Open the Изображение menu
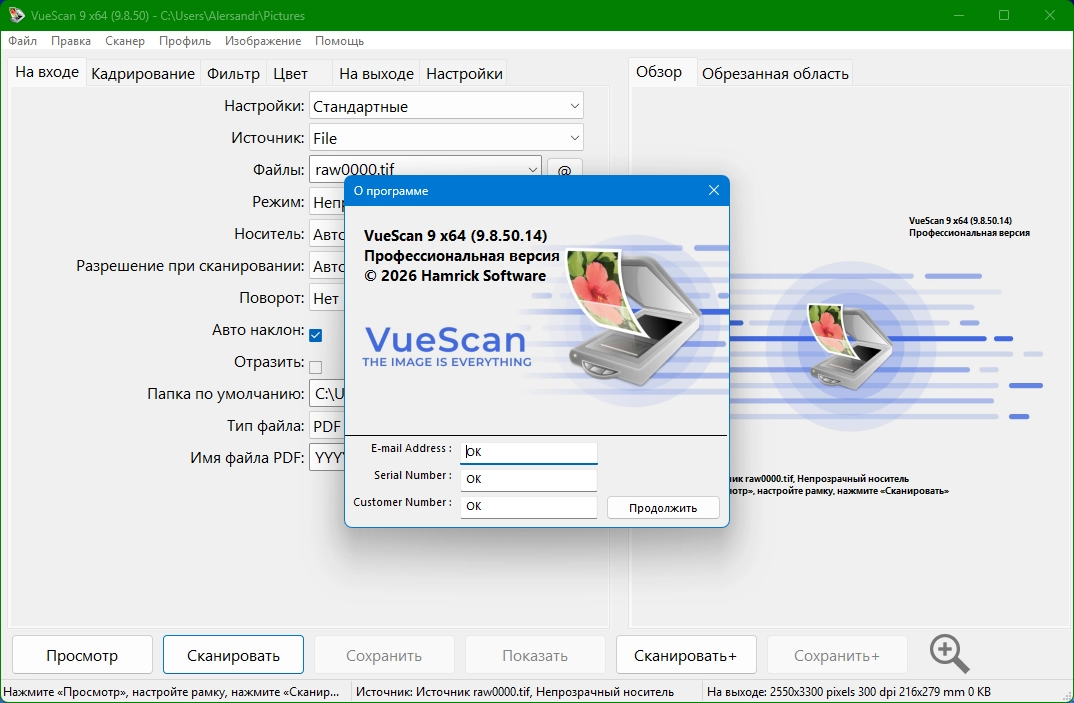The image size is (1074, 703). (263, 40)
